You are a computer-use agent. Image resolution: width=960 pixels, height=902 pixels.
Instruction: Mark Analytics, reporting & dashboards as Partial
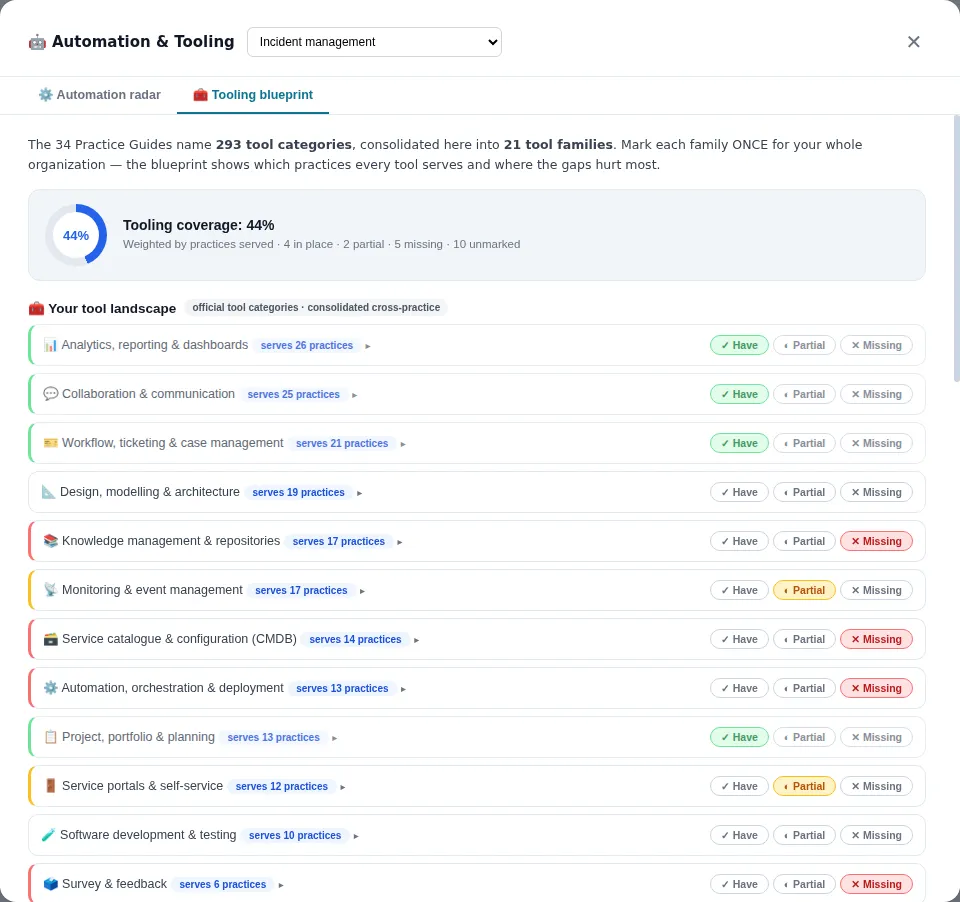[x=804, y=345]
